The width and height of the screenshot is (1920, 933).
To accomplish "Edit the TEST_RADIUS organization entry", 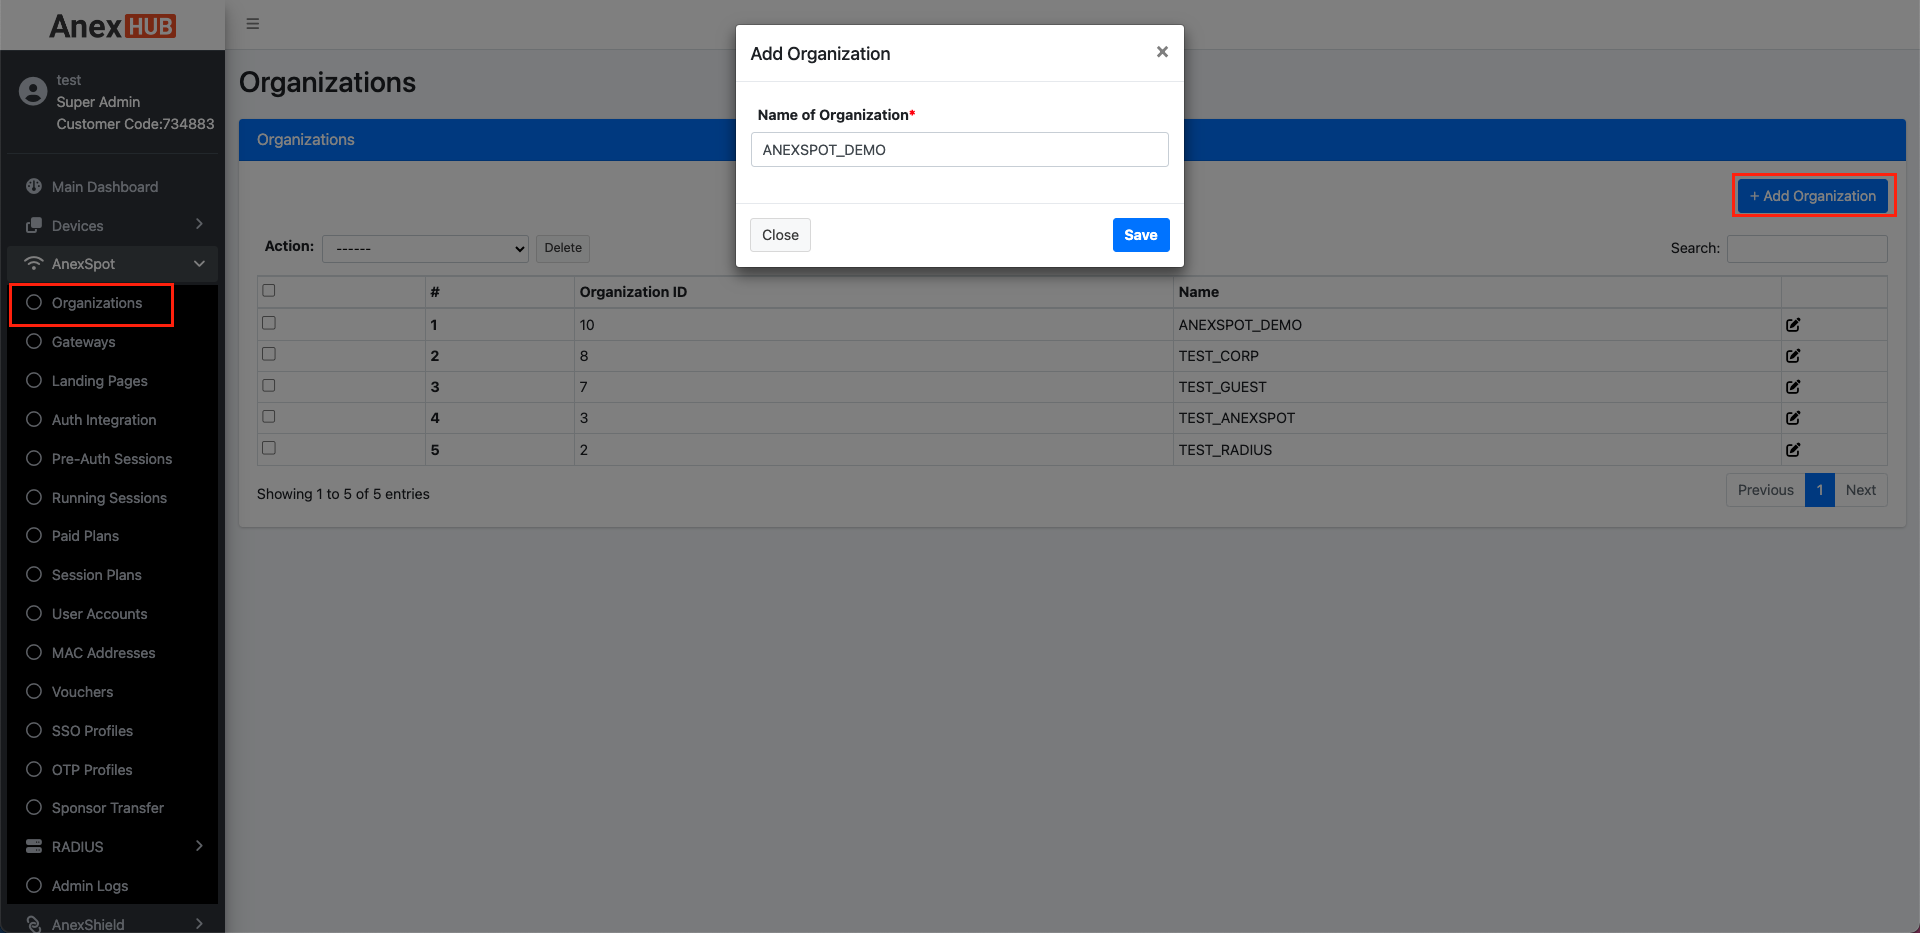I will click(x=1792, y=450).
